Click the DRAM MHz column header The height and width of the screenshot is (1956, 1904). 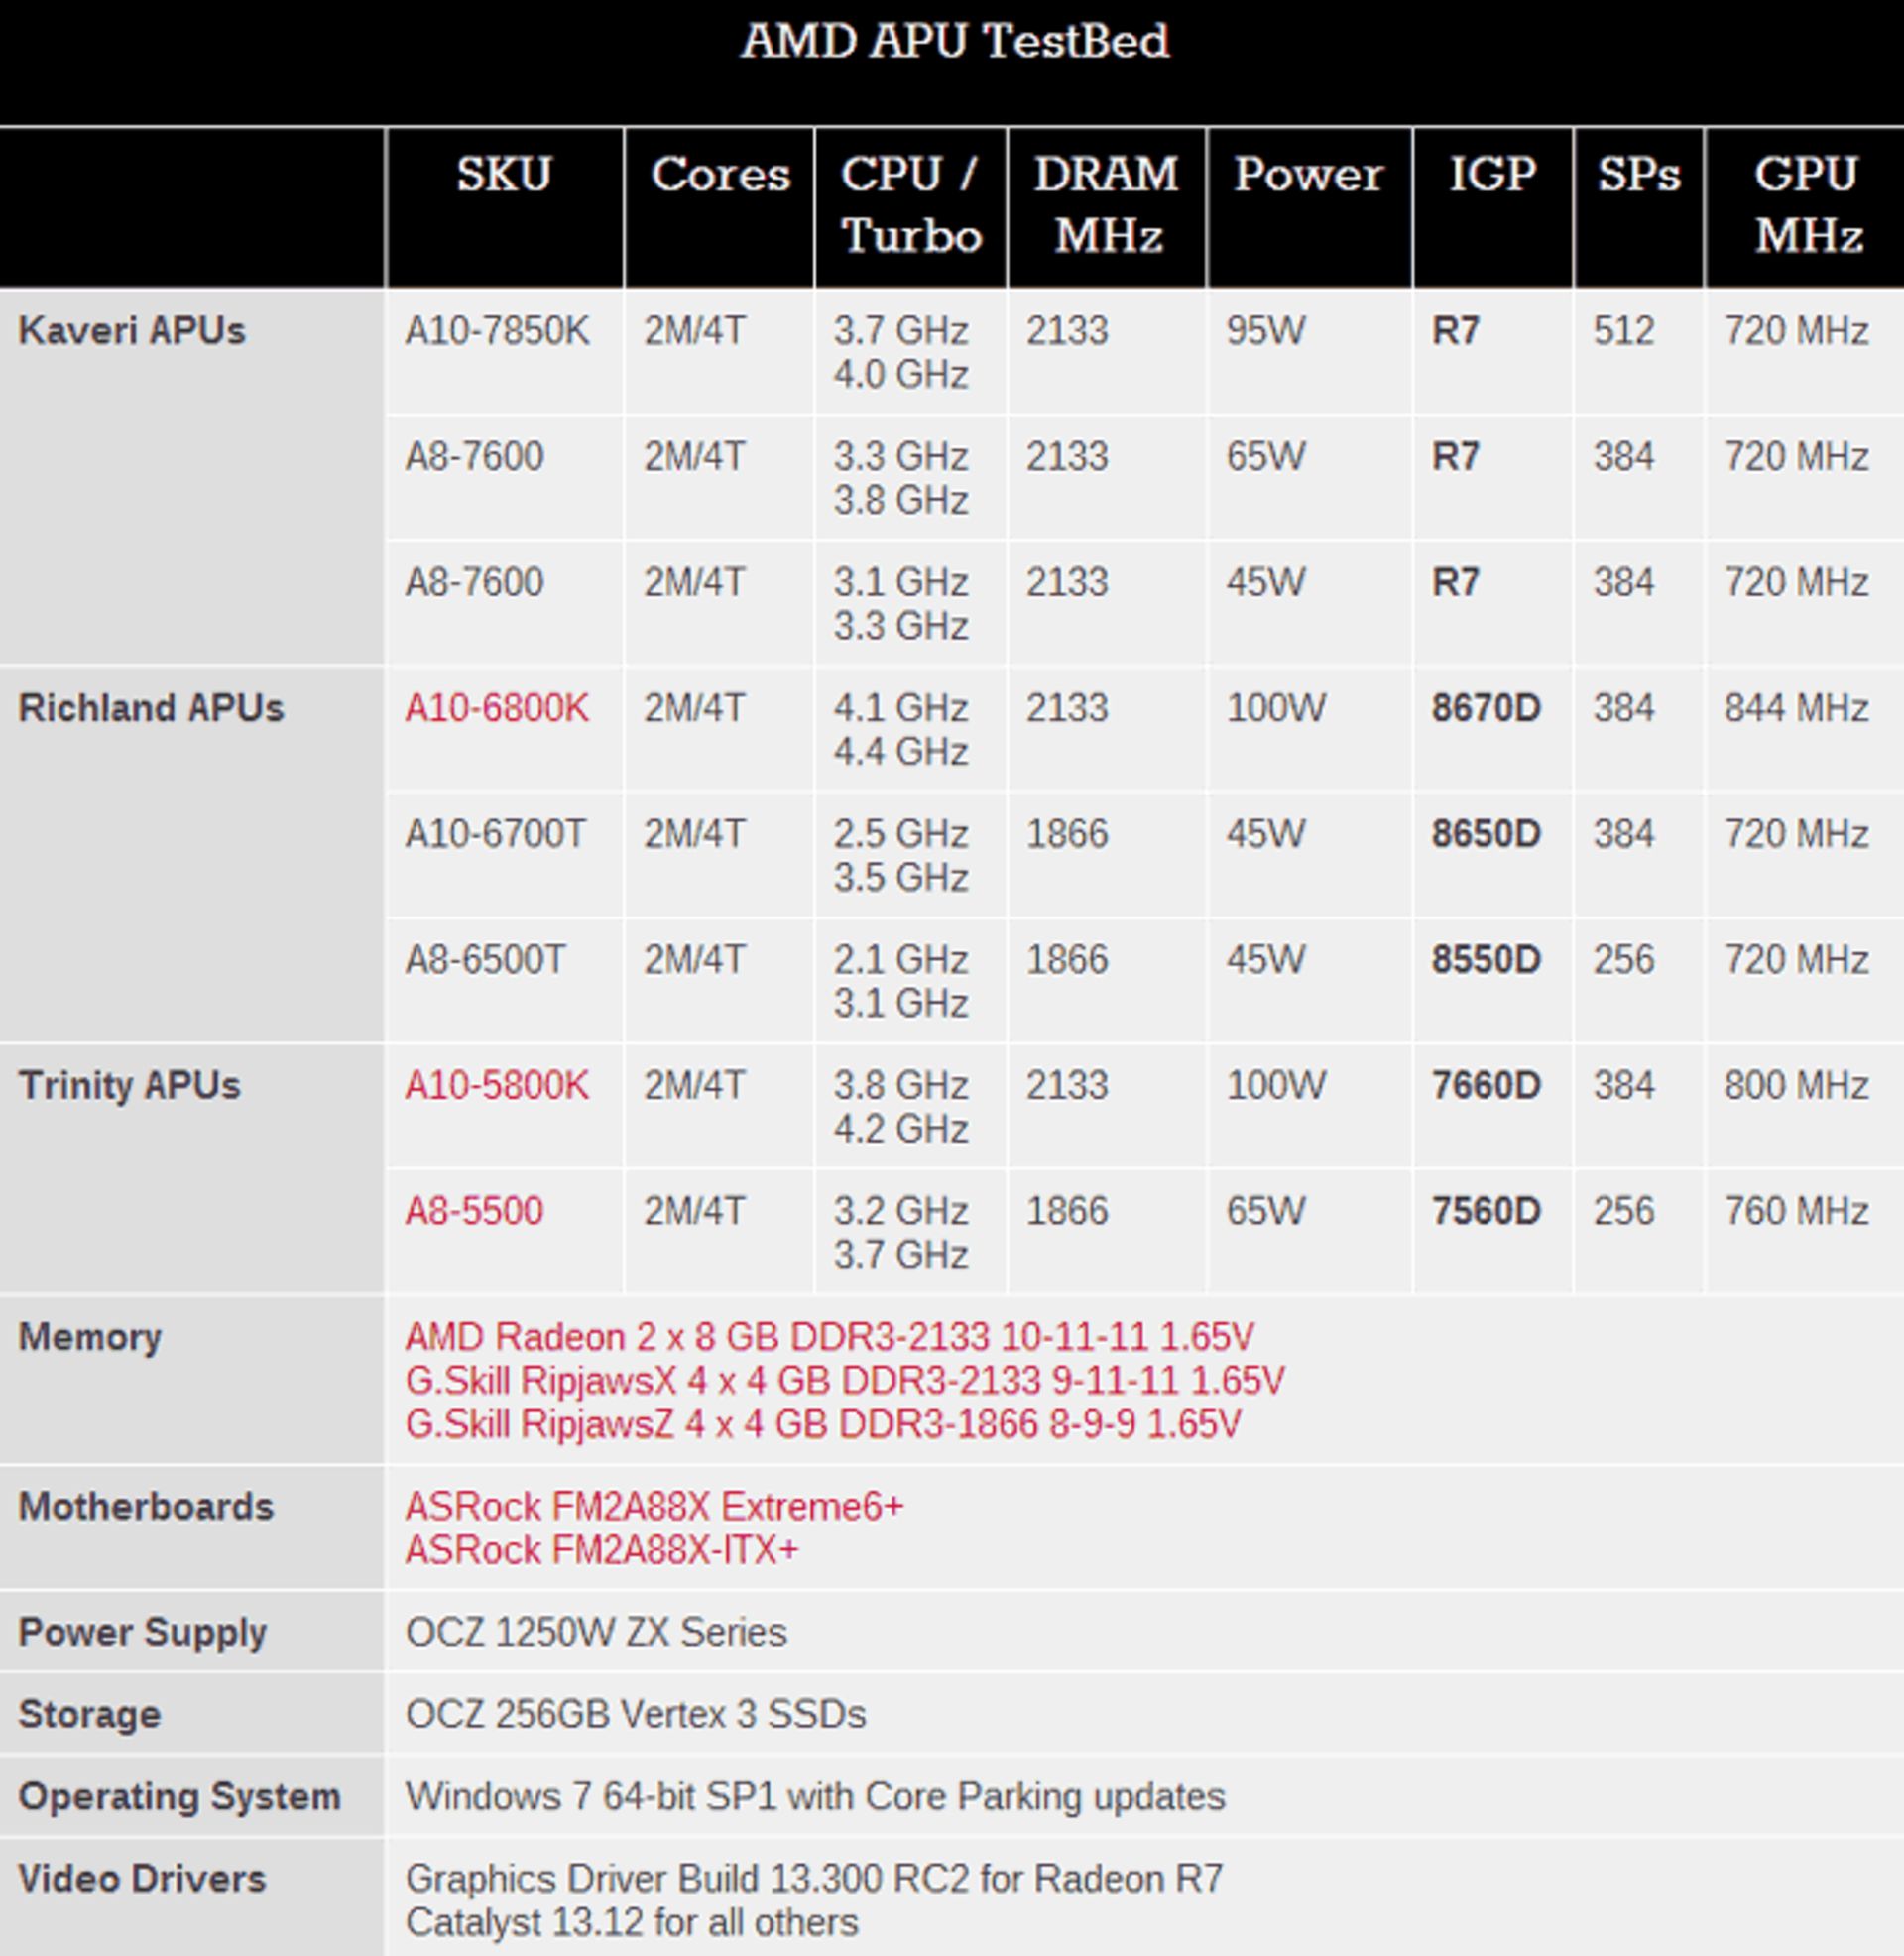[x=1106, y=205]
